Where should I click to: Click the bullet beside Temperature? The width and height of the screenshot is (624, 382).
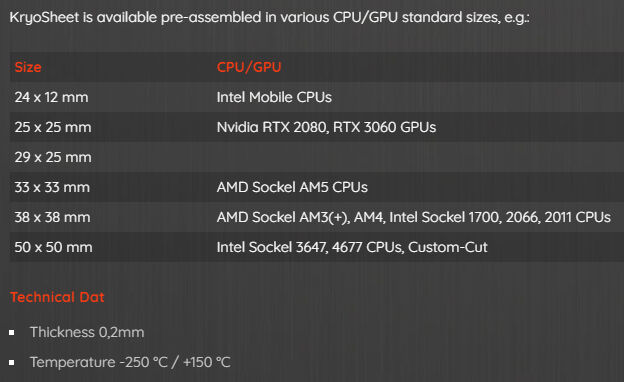[x=12, y=363]
